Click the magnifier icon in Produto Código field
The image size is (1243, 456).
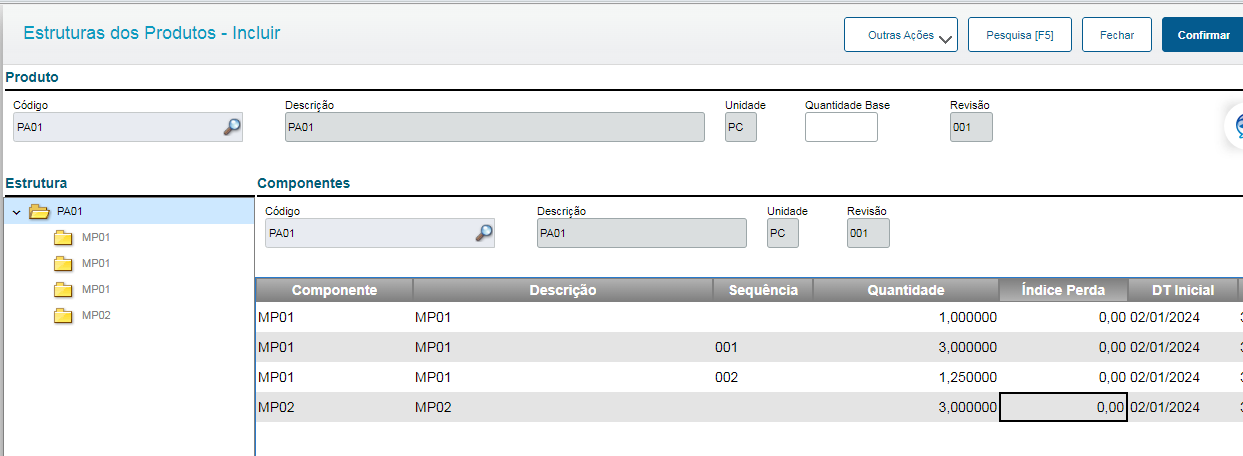point(232,127)
